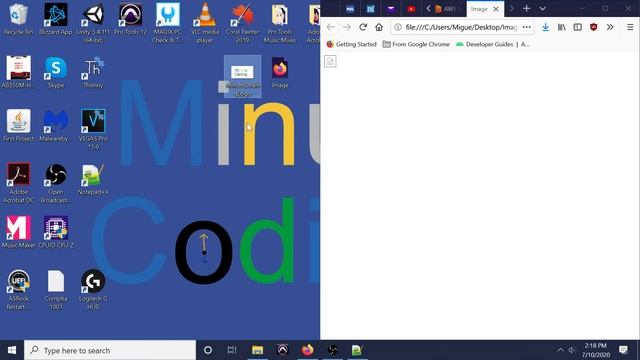Reload the current Firefox page

pos(363,27)
